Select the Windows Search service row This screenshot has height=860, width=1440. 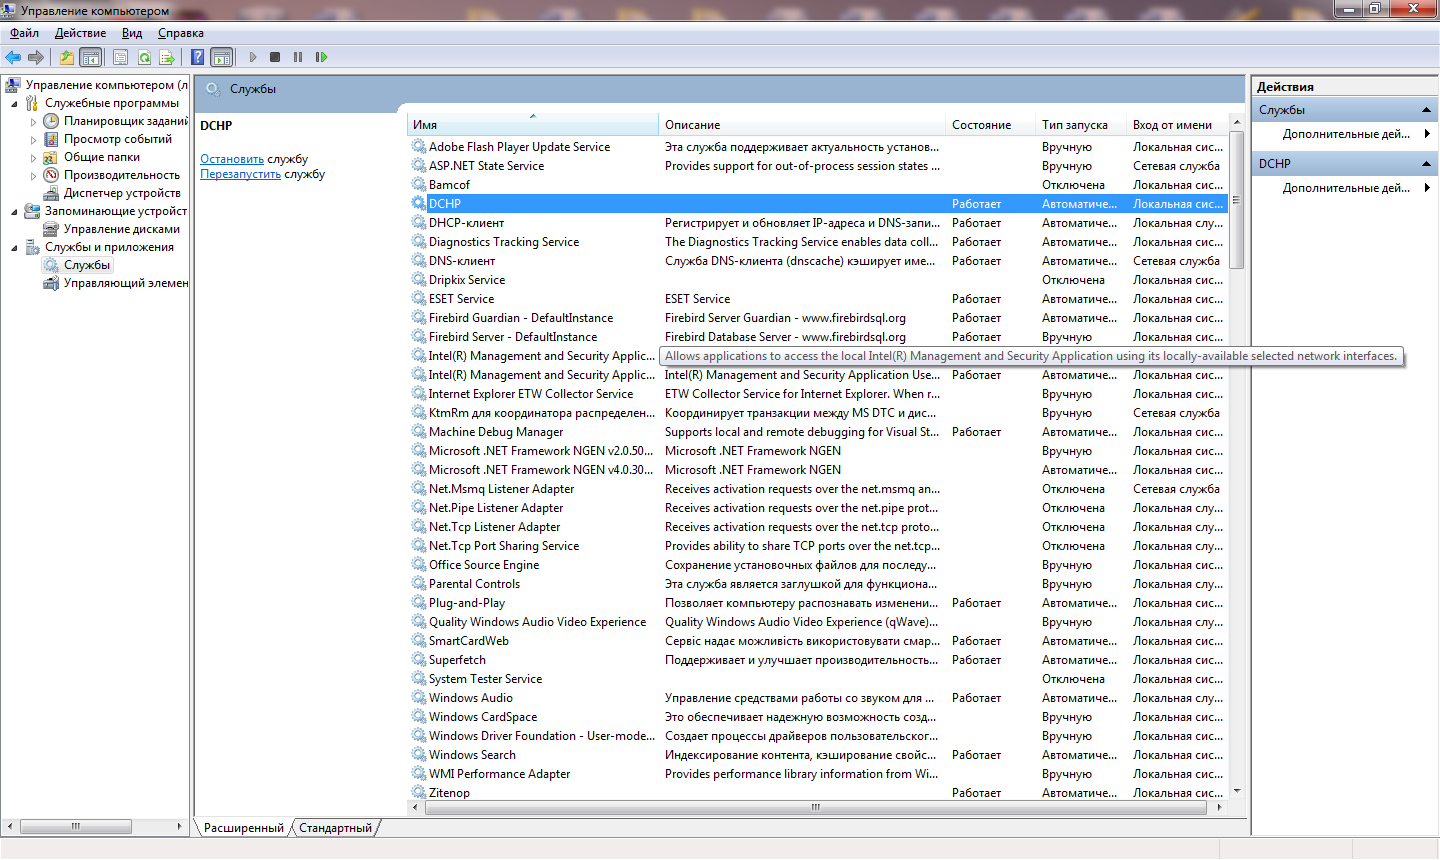818,755
